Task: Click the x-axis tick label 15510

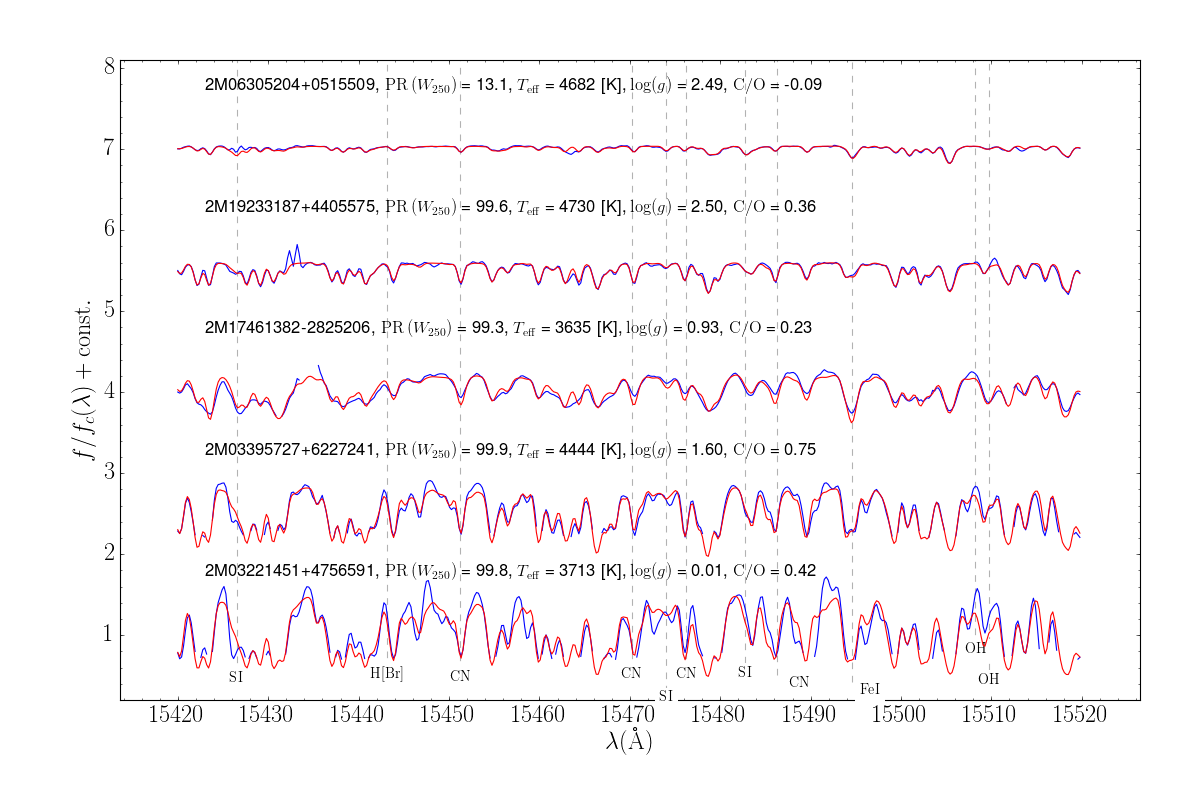Action: pos(990,717)
